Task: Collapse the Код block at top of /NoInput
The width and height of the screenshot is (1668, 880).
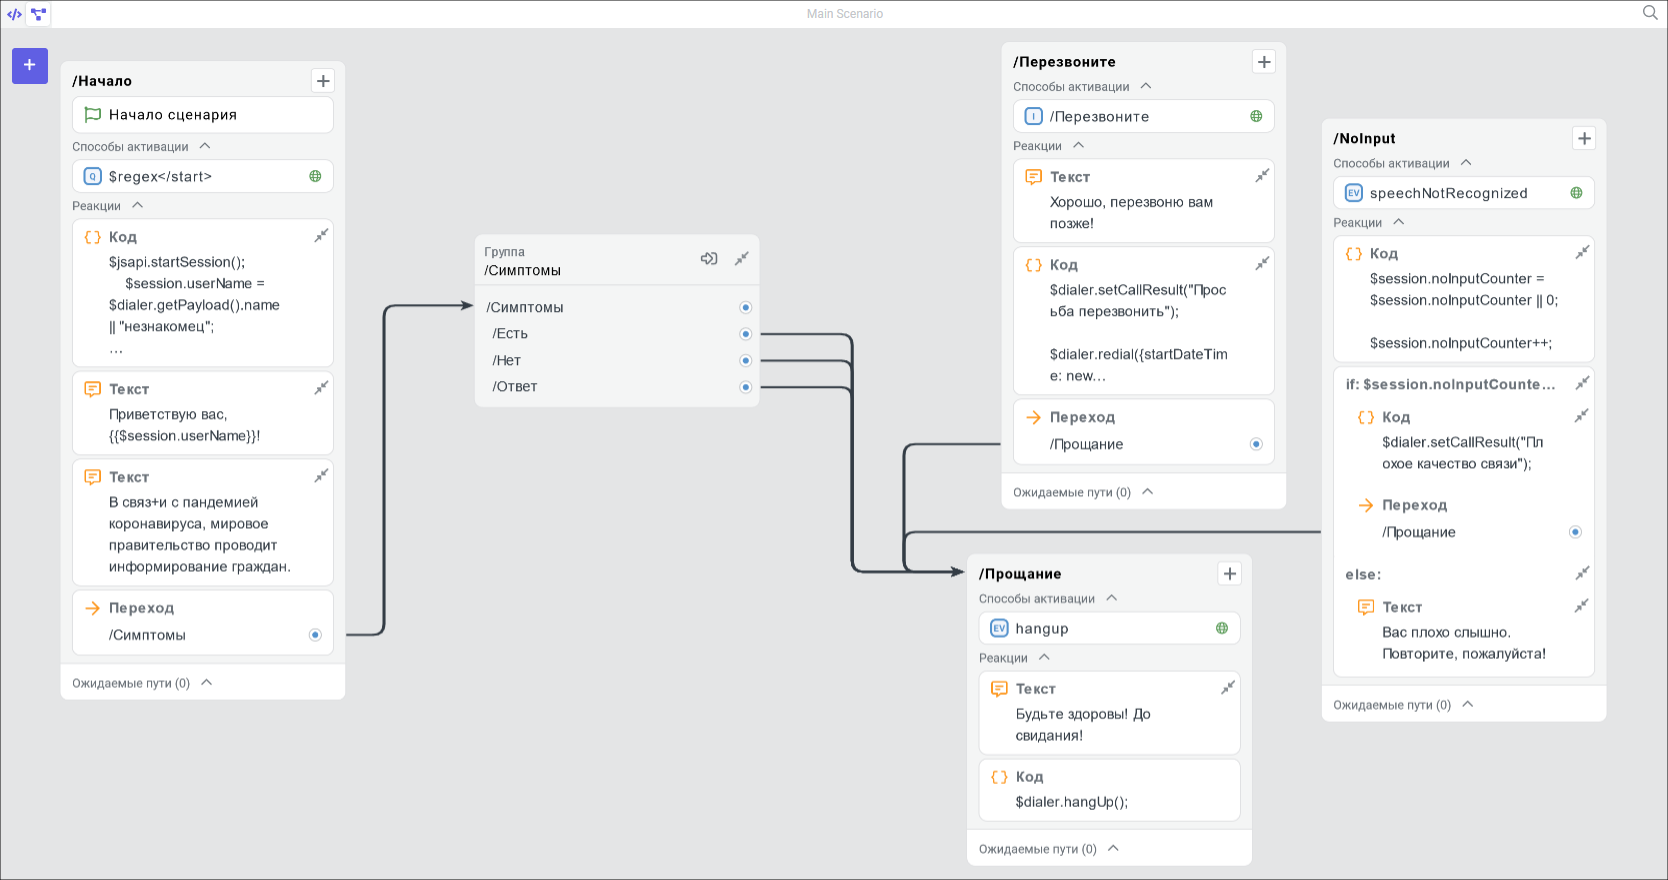Action: click(1582, 253)
